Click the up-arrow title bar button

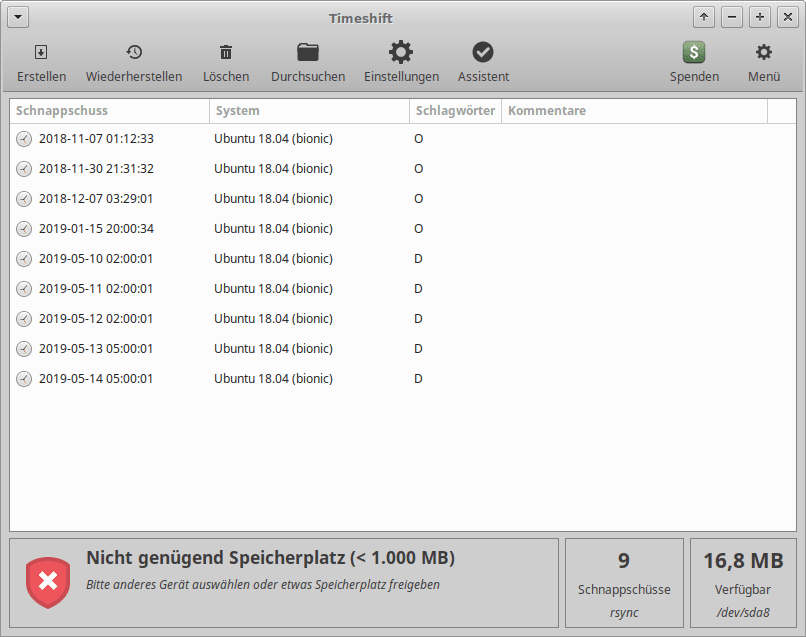coord(704,17)
